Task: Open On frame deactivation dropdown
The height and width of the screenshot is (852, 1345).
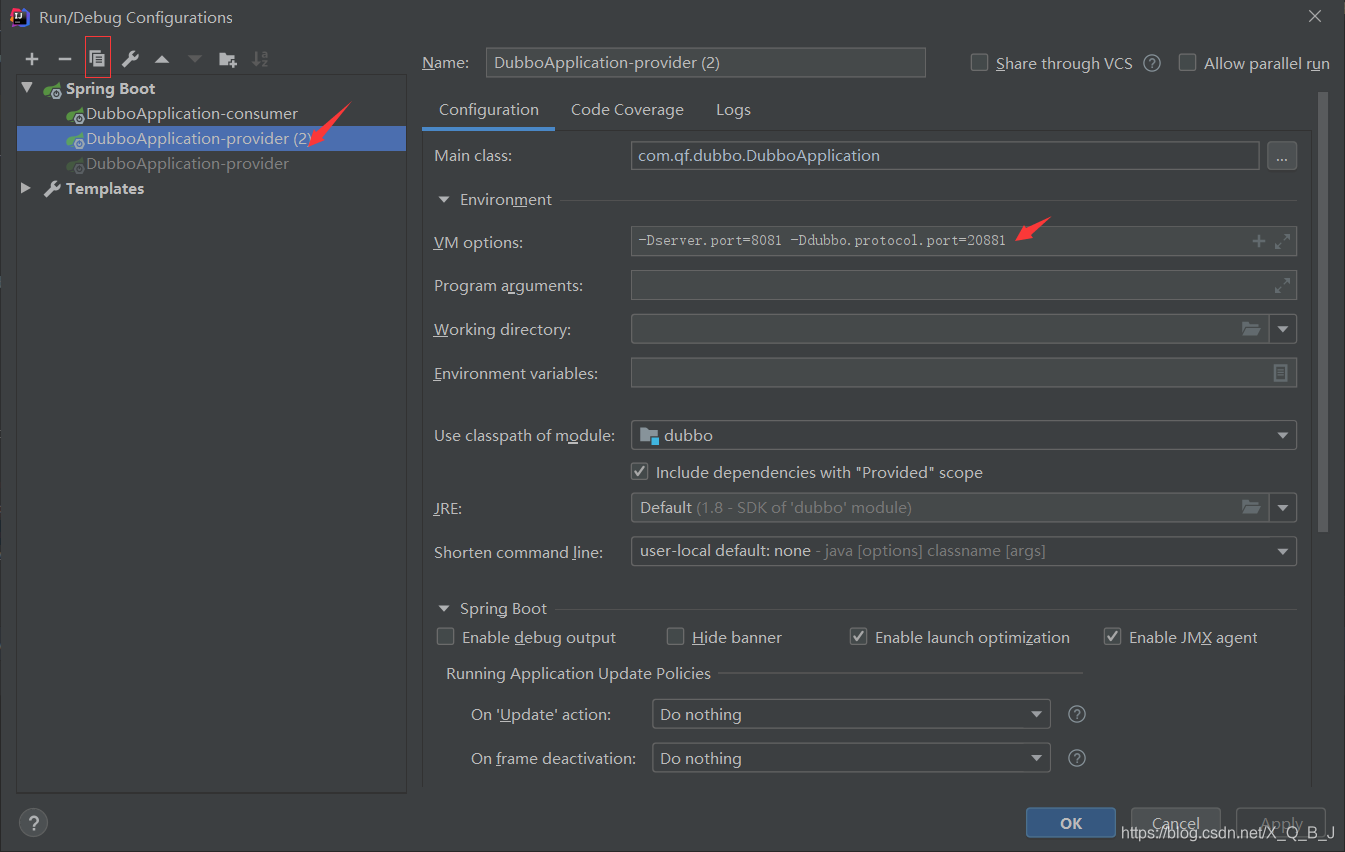Action: click(1037, 758)
